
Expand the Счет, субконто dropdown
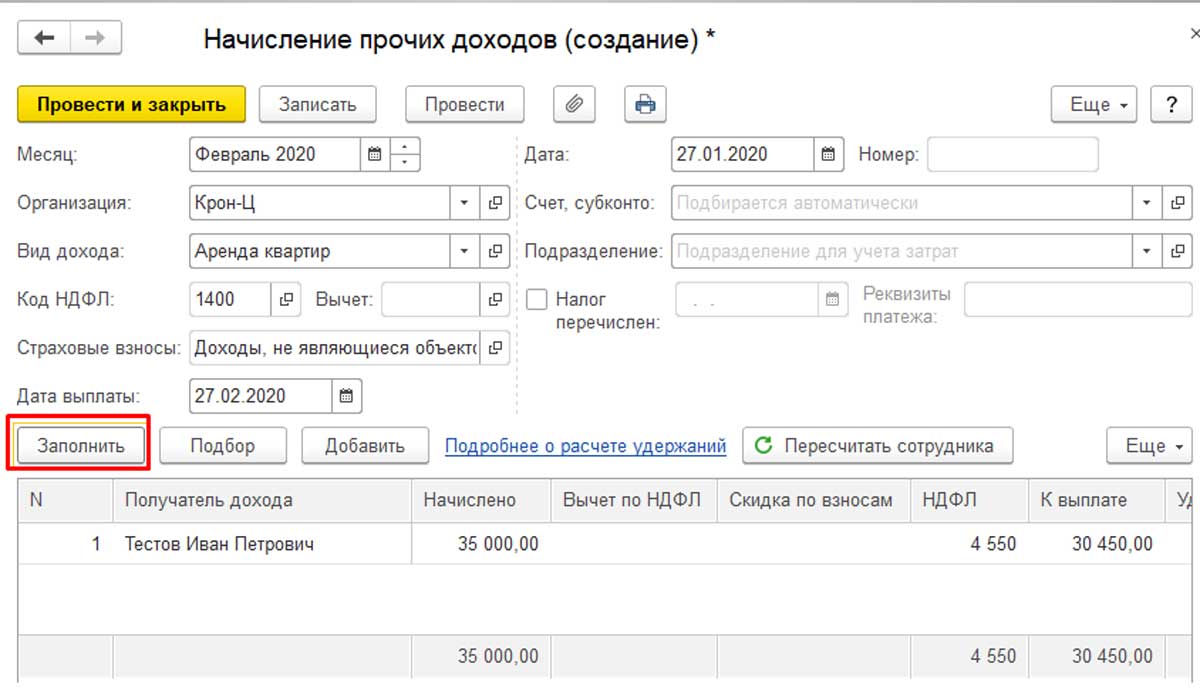(1146, 202)
